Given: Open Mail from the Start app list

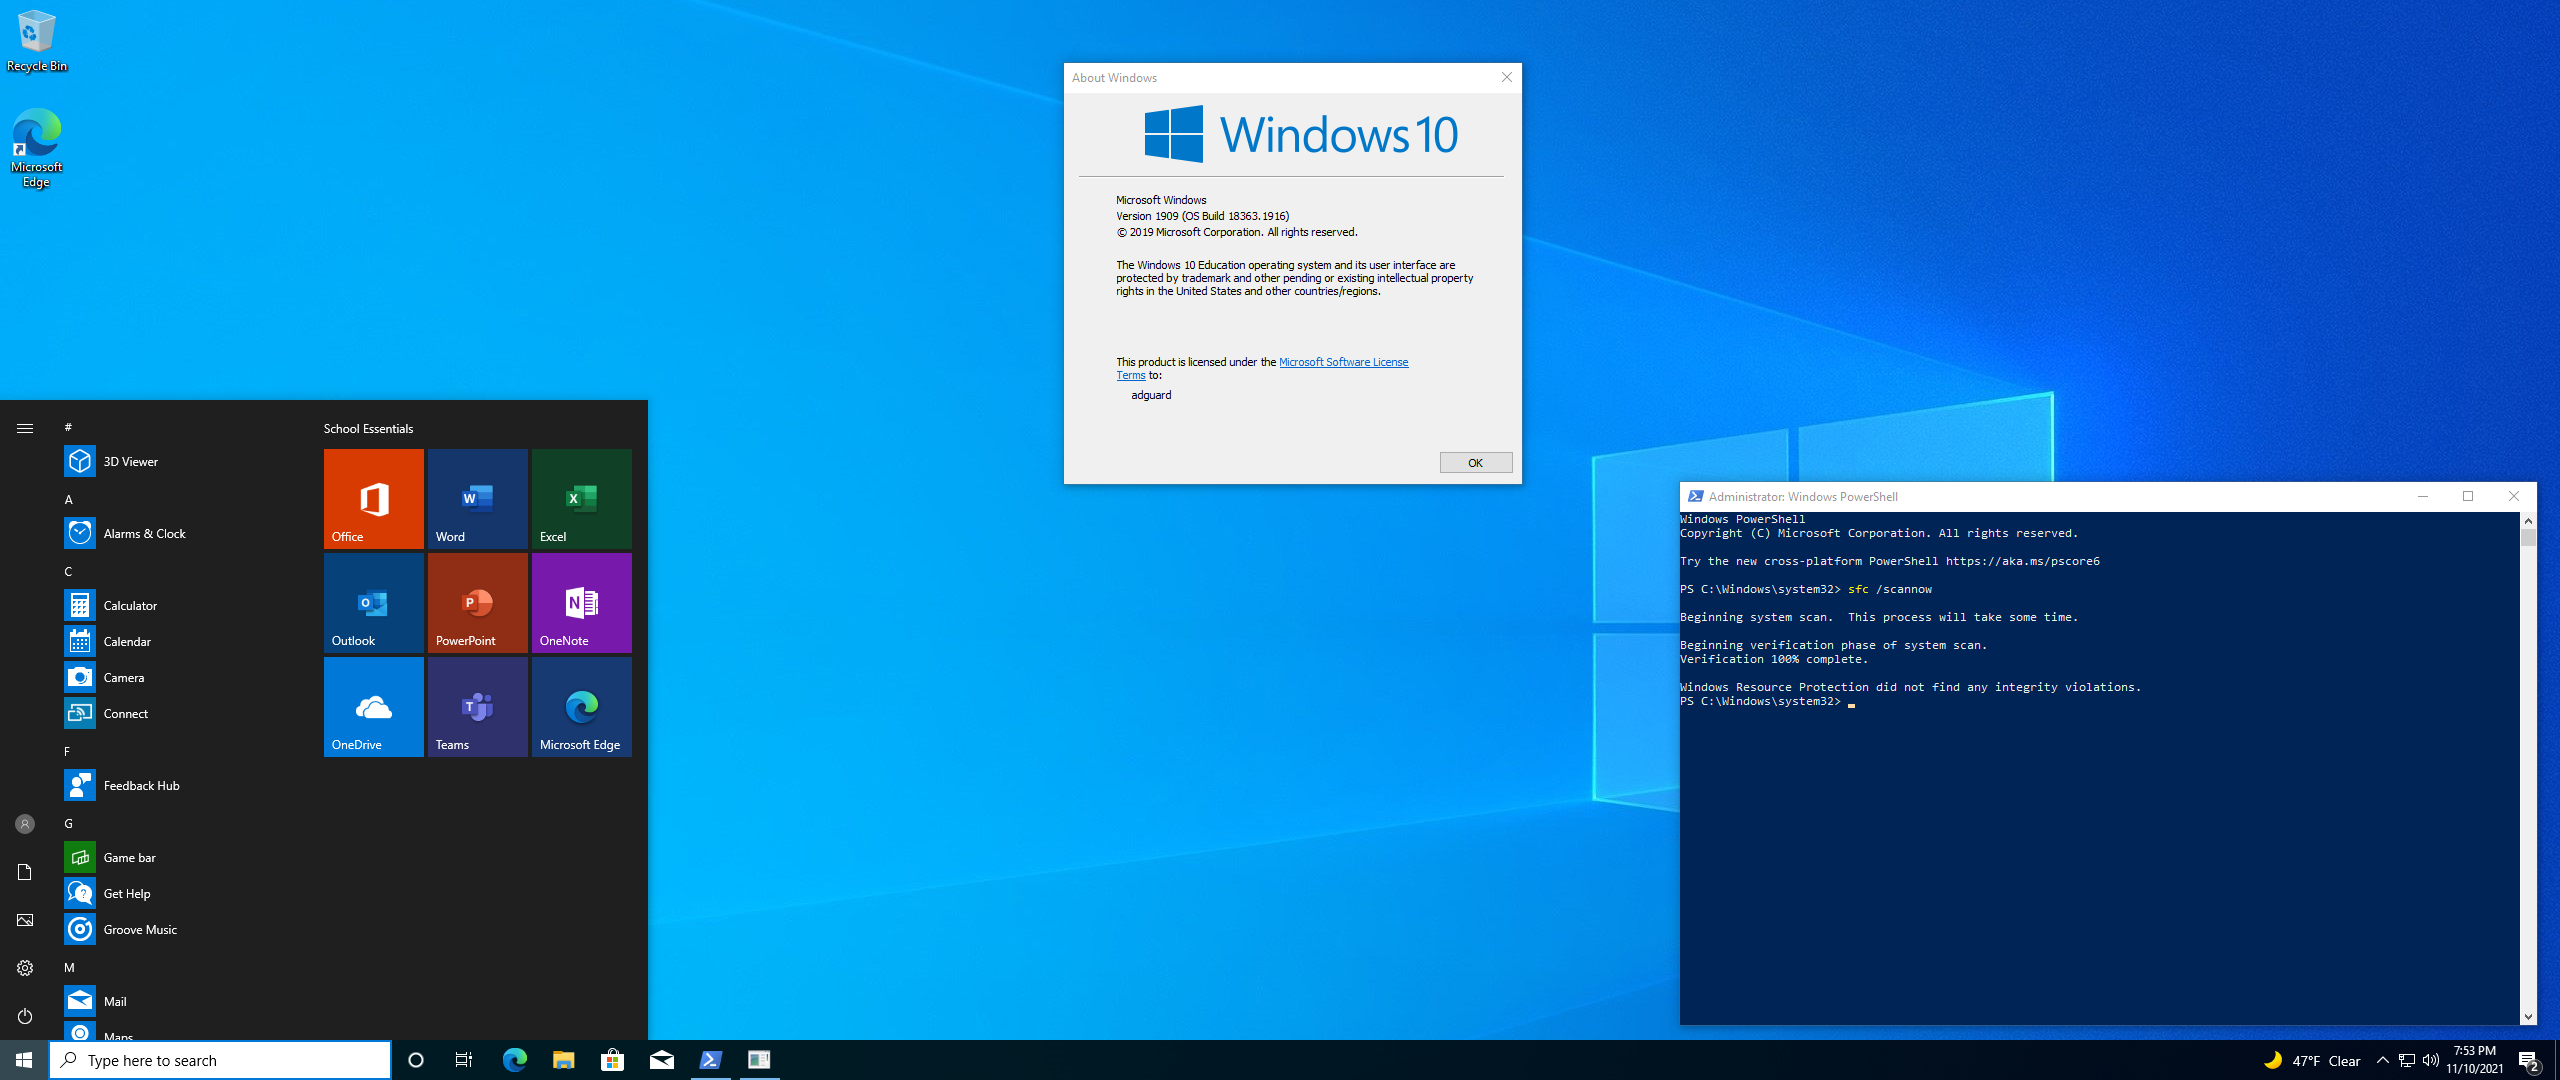Looking at the screenshot, I should click(180, 1001).
